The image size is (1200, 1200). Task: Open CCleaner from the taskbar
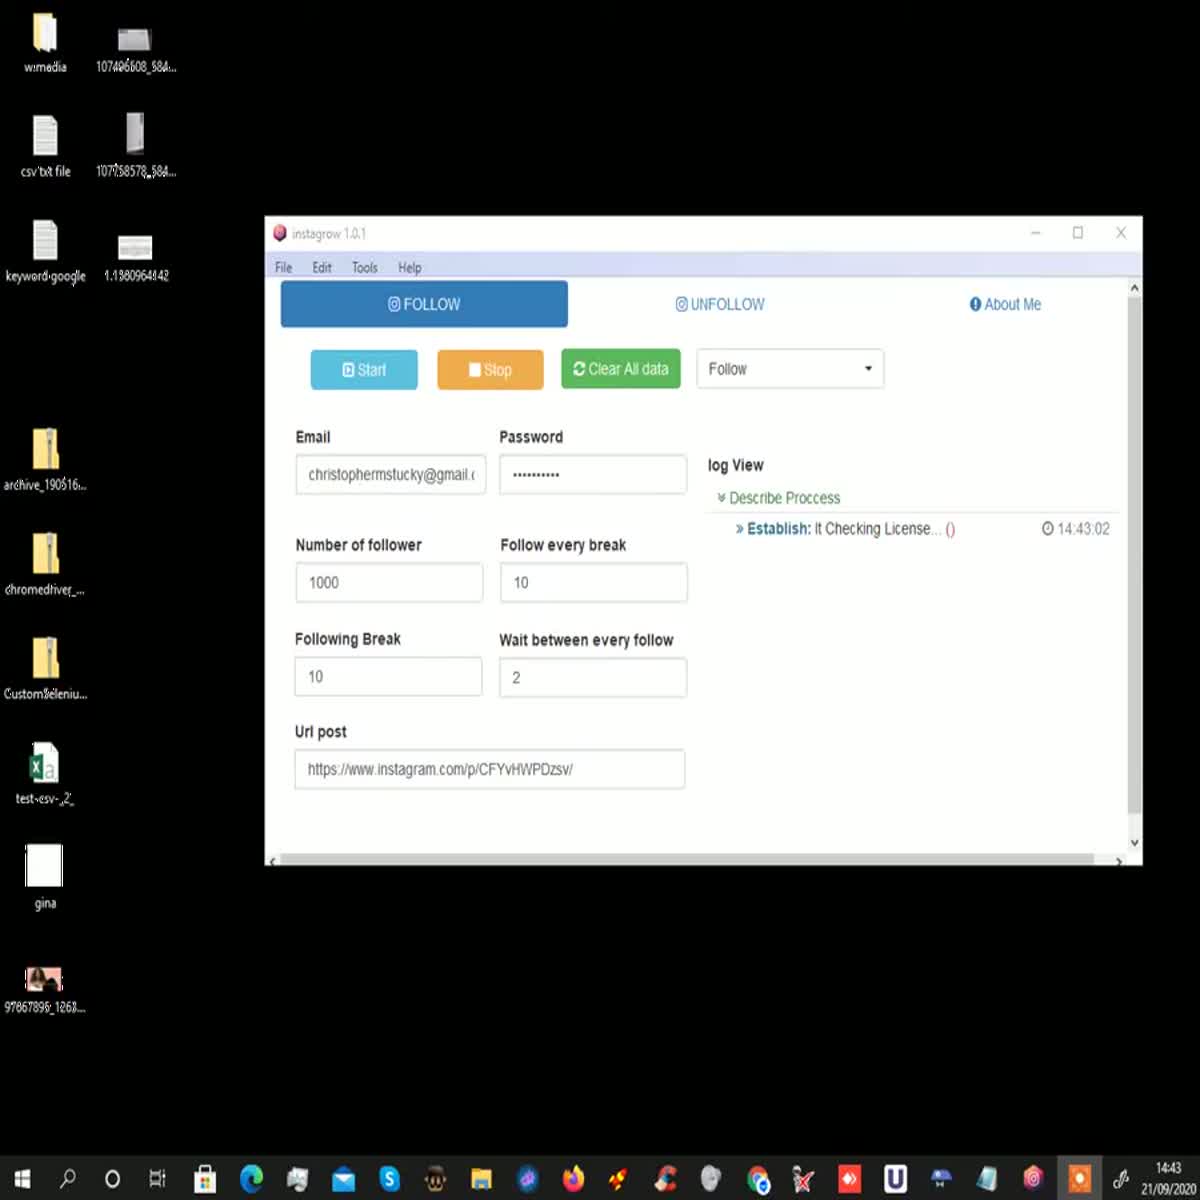665,1179
